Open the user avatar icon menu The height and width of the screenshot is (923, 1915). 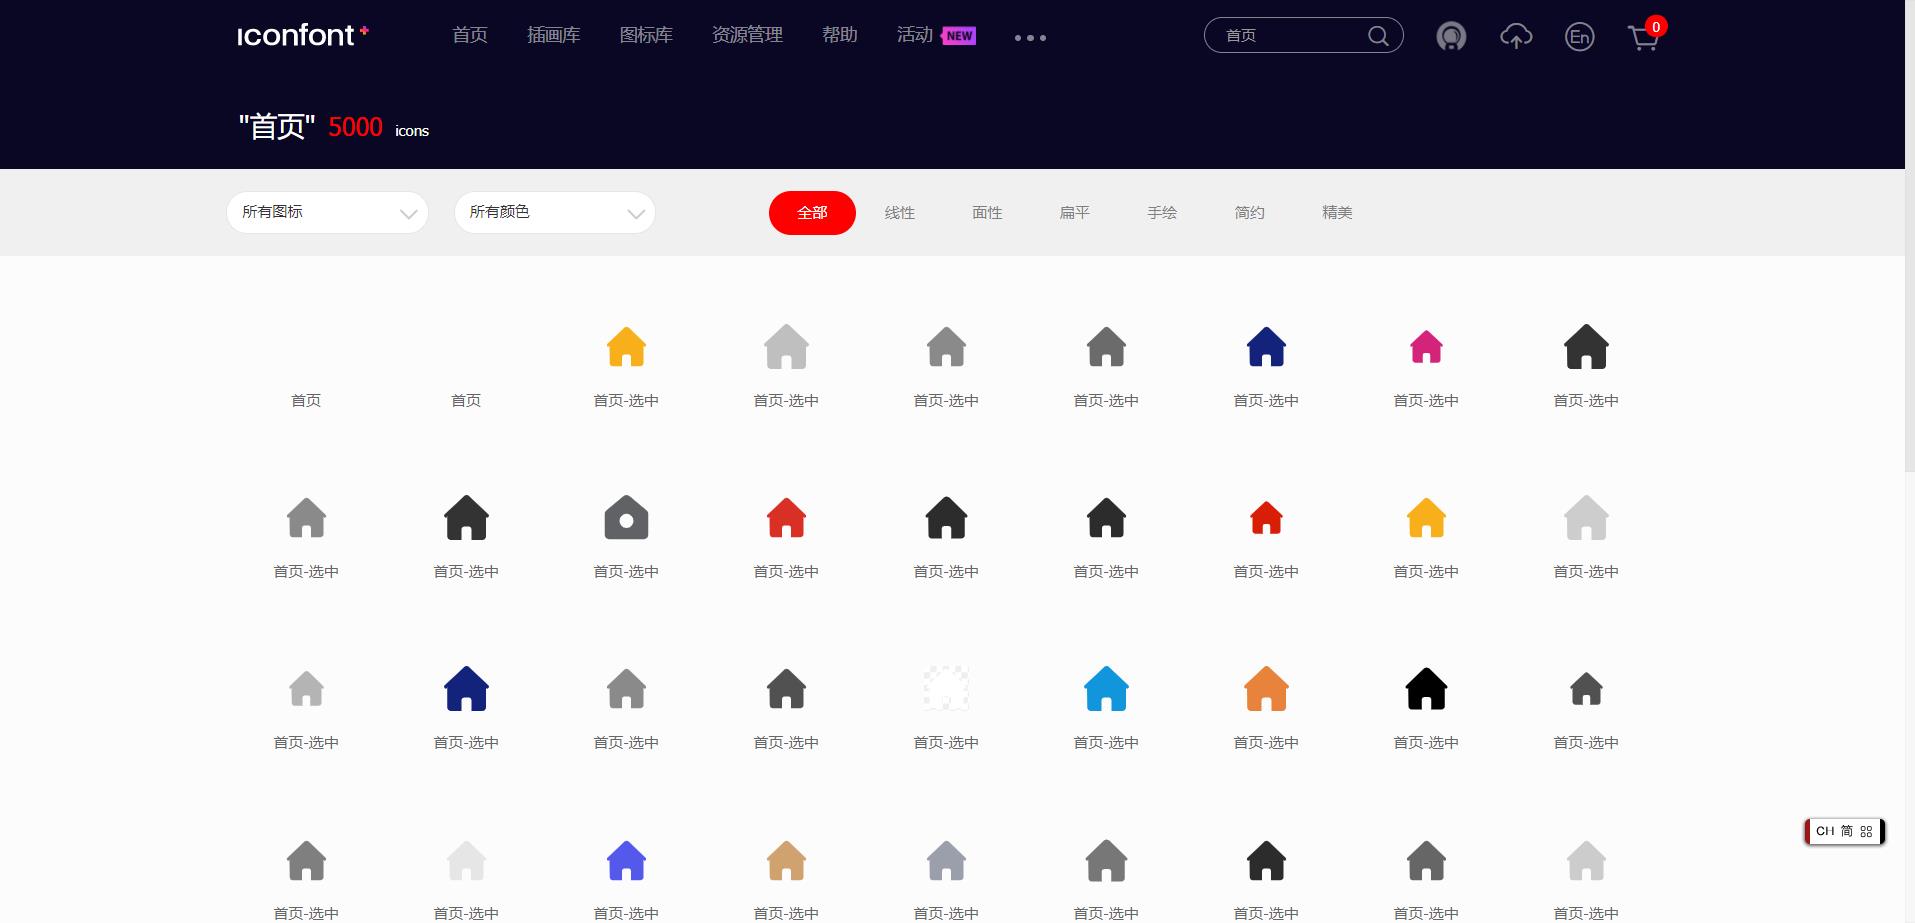pyautogui.click(x=1450, y=36)
